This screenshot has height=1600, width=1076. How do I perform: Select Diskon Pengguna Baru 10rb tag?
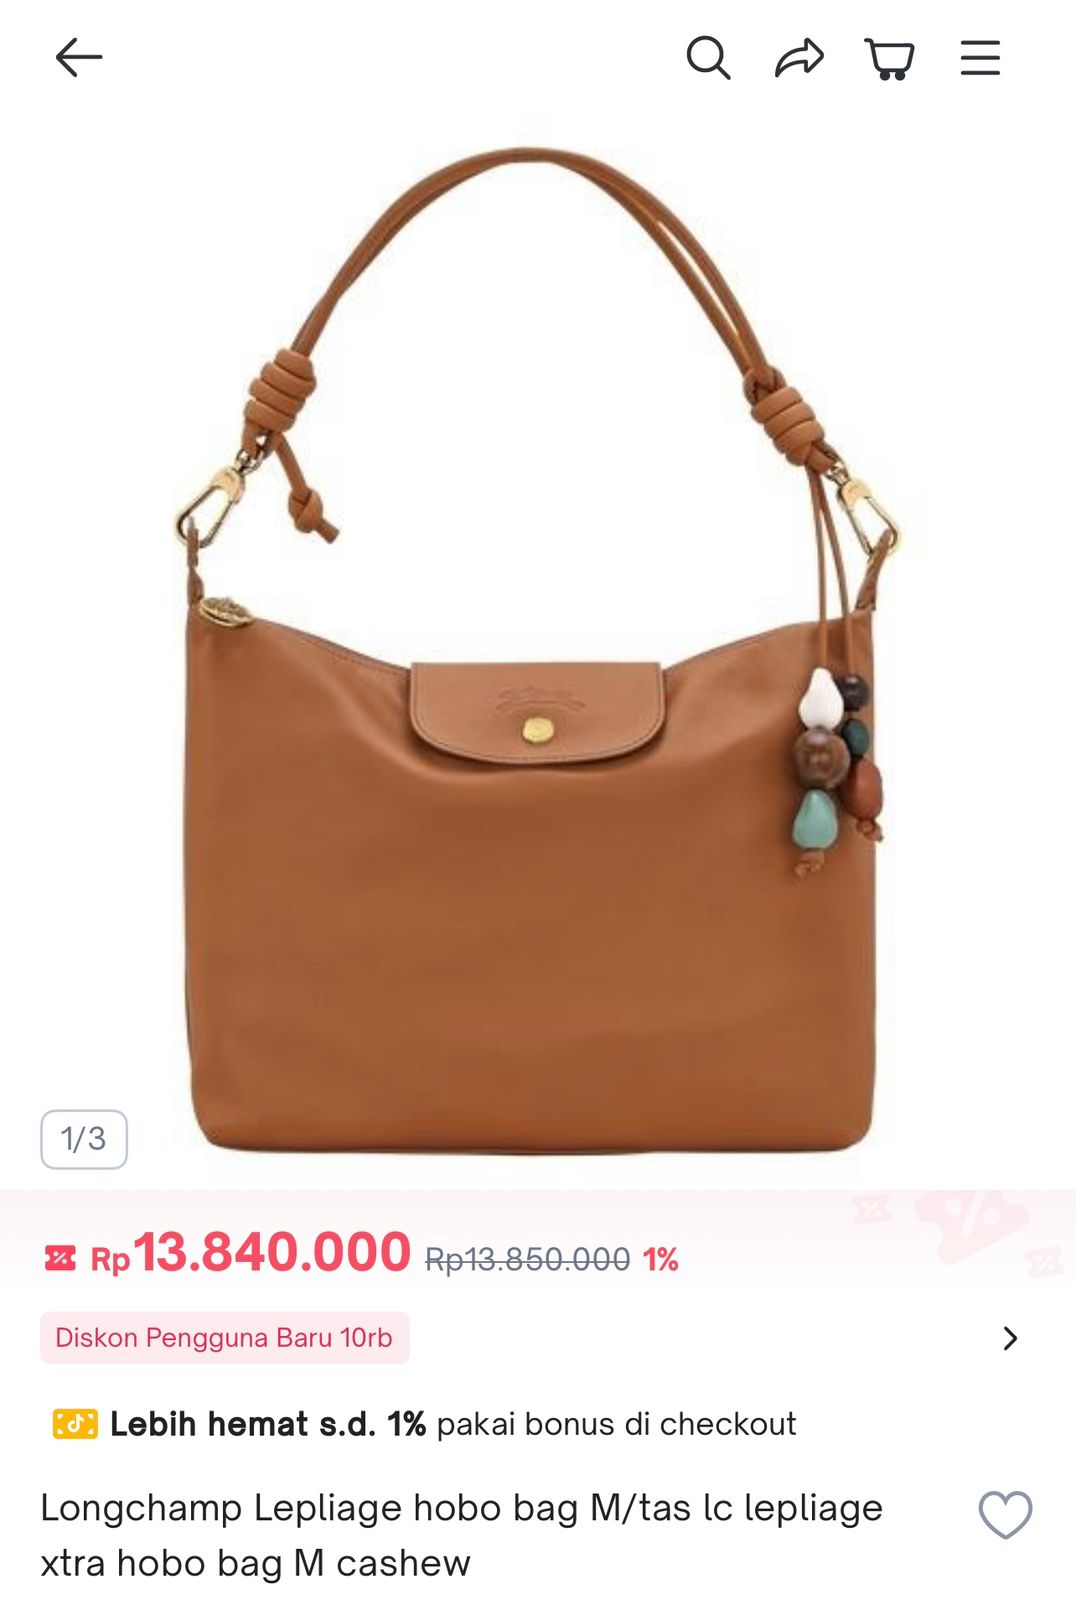point(225,1338)
